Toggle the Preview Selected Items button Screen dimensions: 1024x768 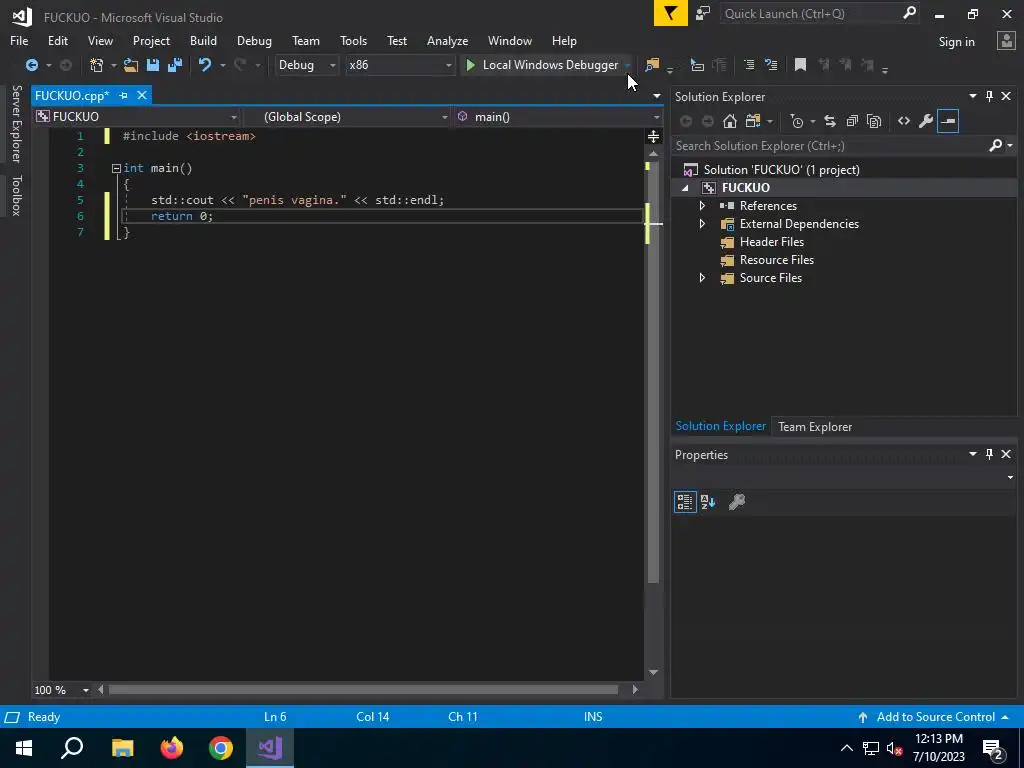(x=948, y=121)
